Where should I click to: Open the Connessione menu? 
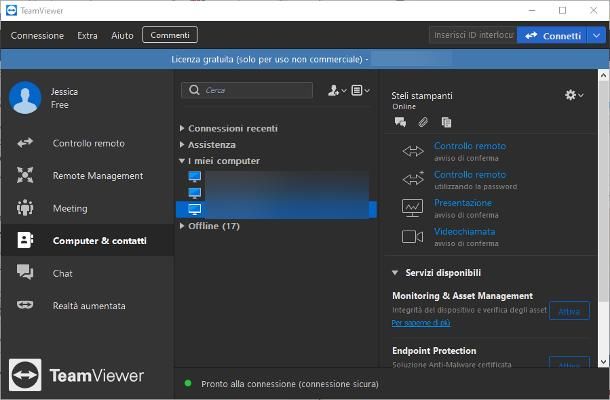point(37,35)
